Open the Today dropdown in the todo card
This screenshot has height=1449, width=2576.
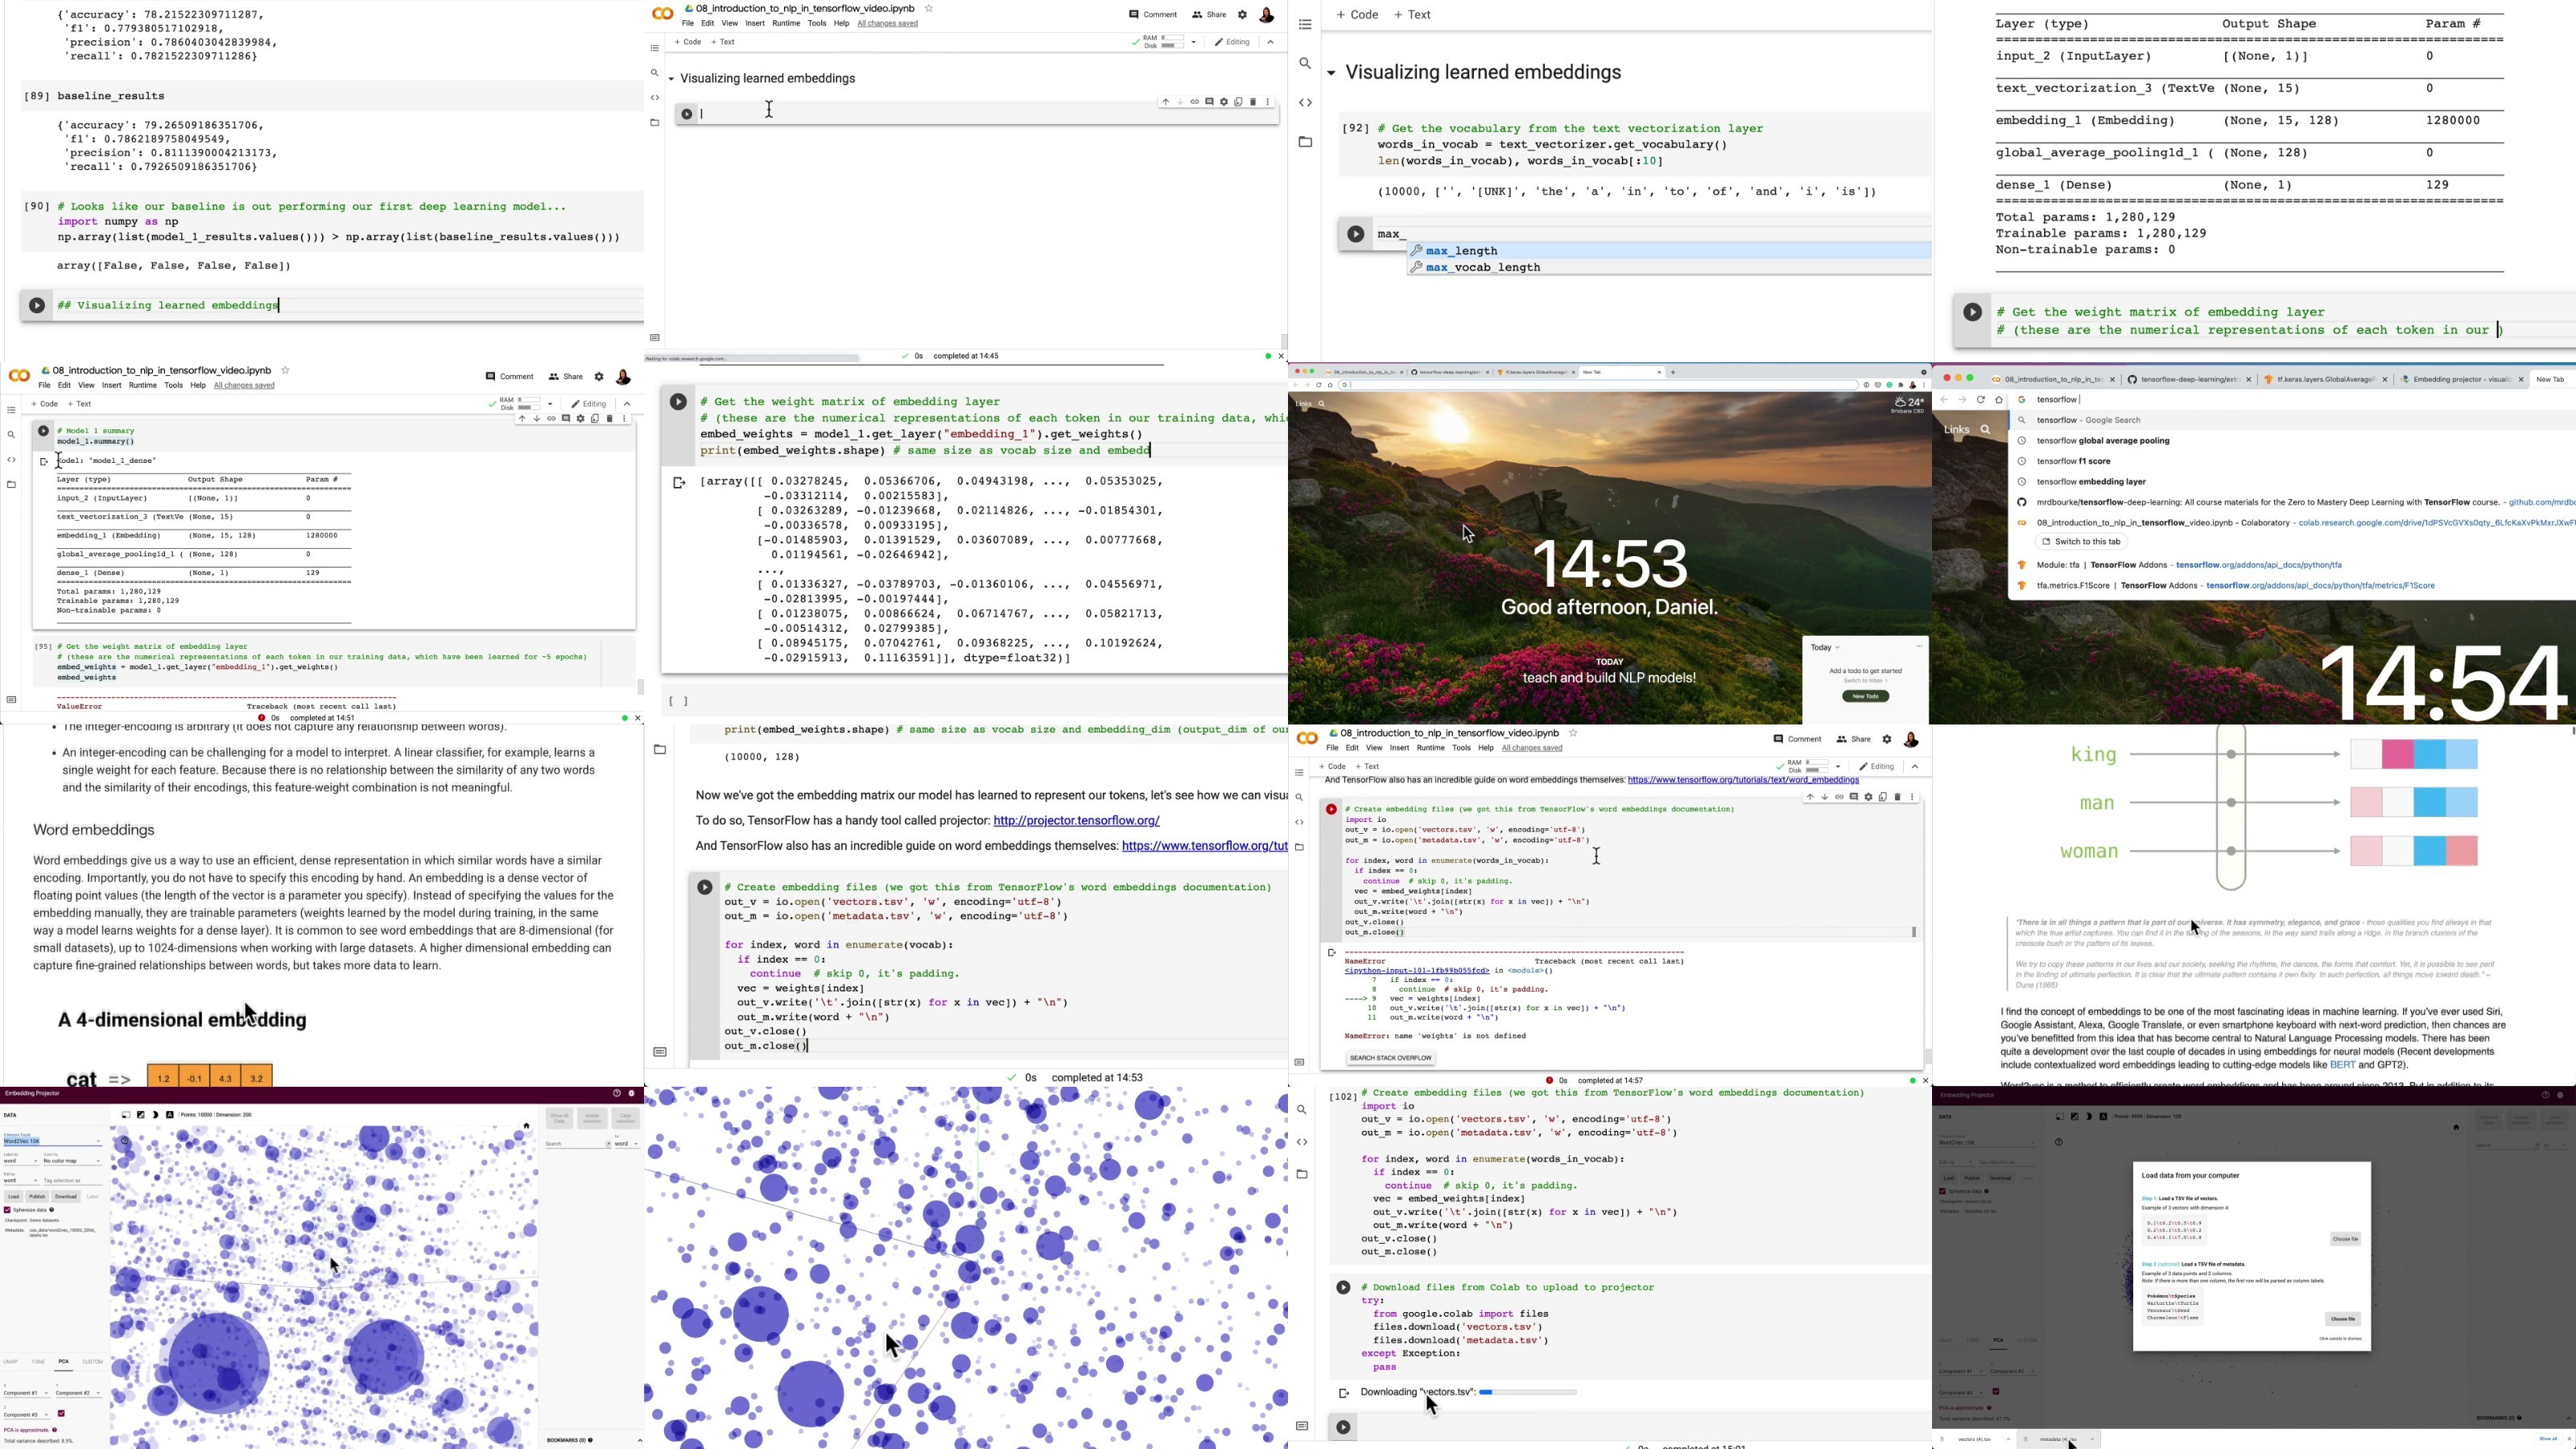(1825, 648)
